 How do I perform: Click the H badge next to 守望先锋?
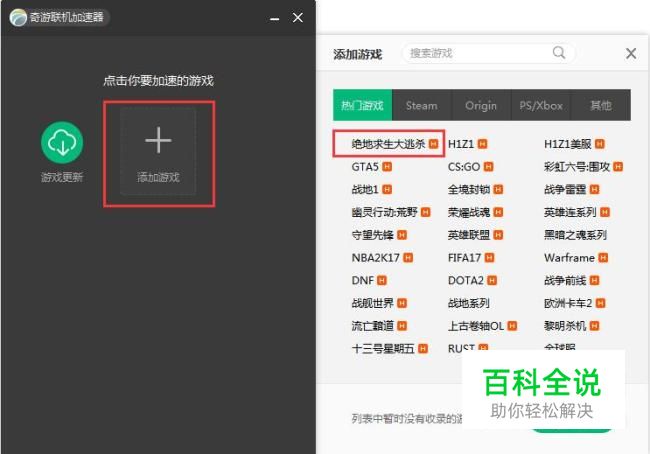pyautogui.click(x=402, y=235)
